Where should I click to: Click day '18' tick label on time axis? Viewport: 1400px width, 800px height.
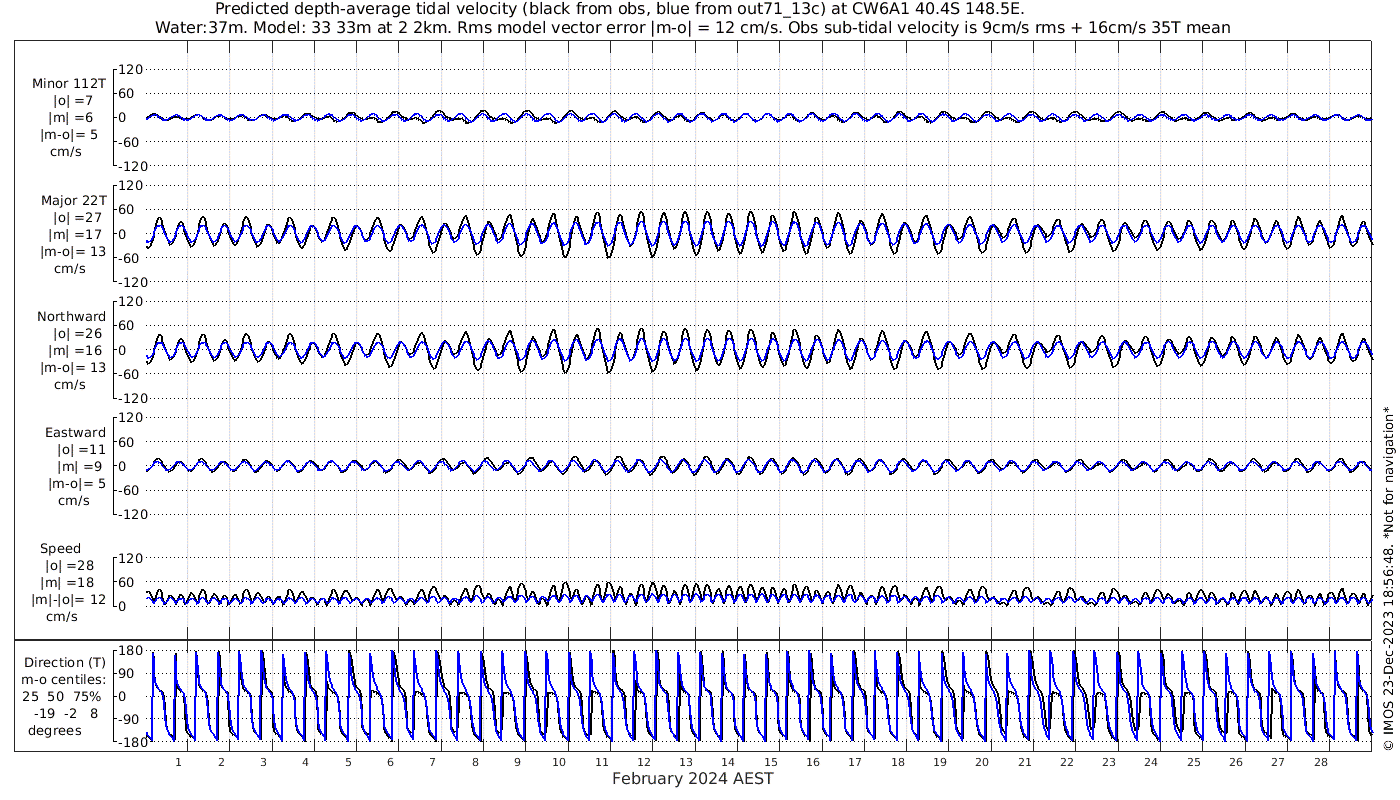click(x=898, y=762)
